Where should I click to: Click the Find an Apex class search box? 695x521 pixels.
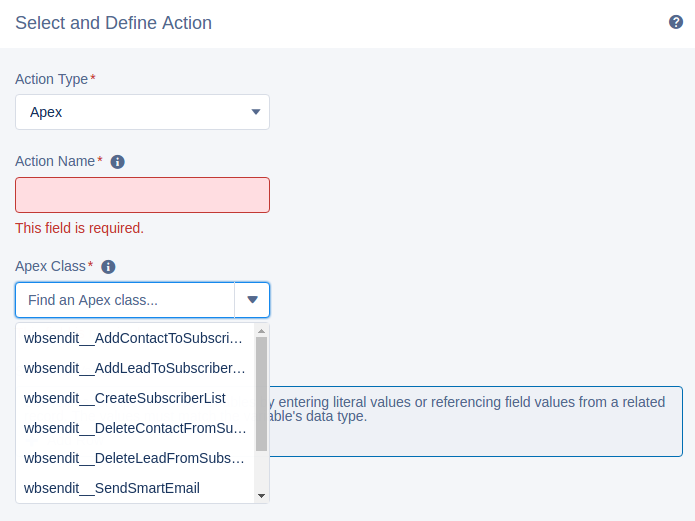(x=125, y=299)
